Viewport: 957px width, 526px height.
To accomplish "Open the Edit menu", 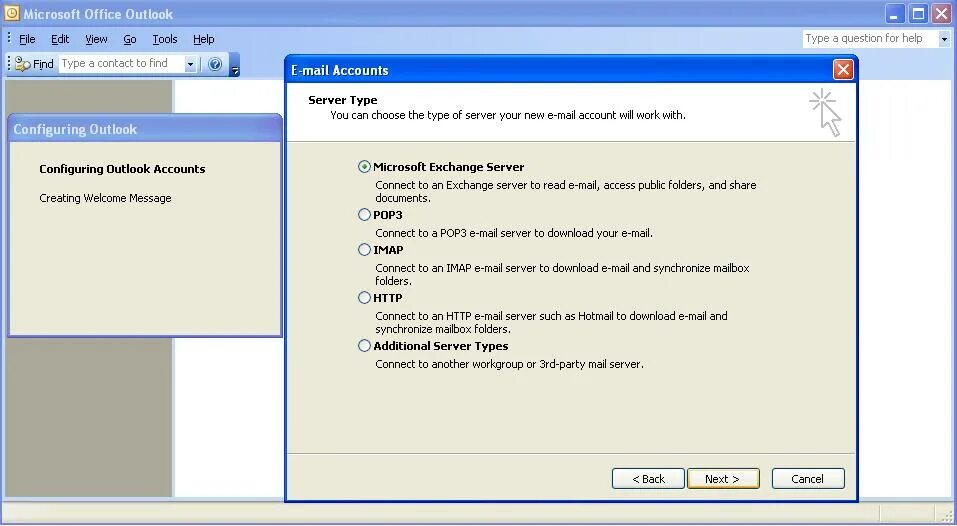I will 60,39.
